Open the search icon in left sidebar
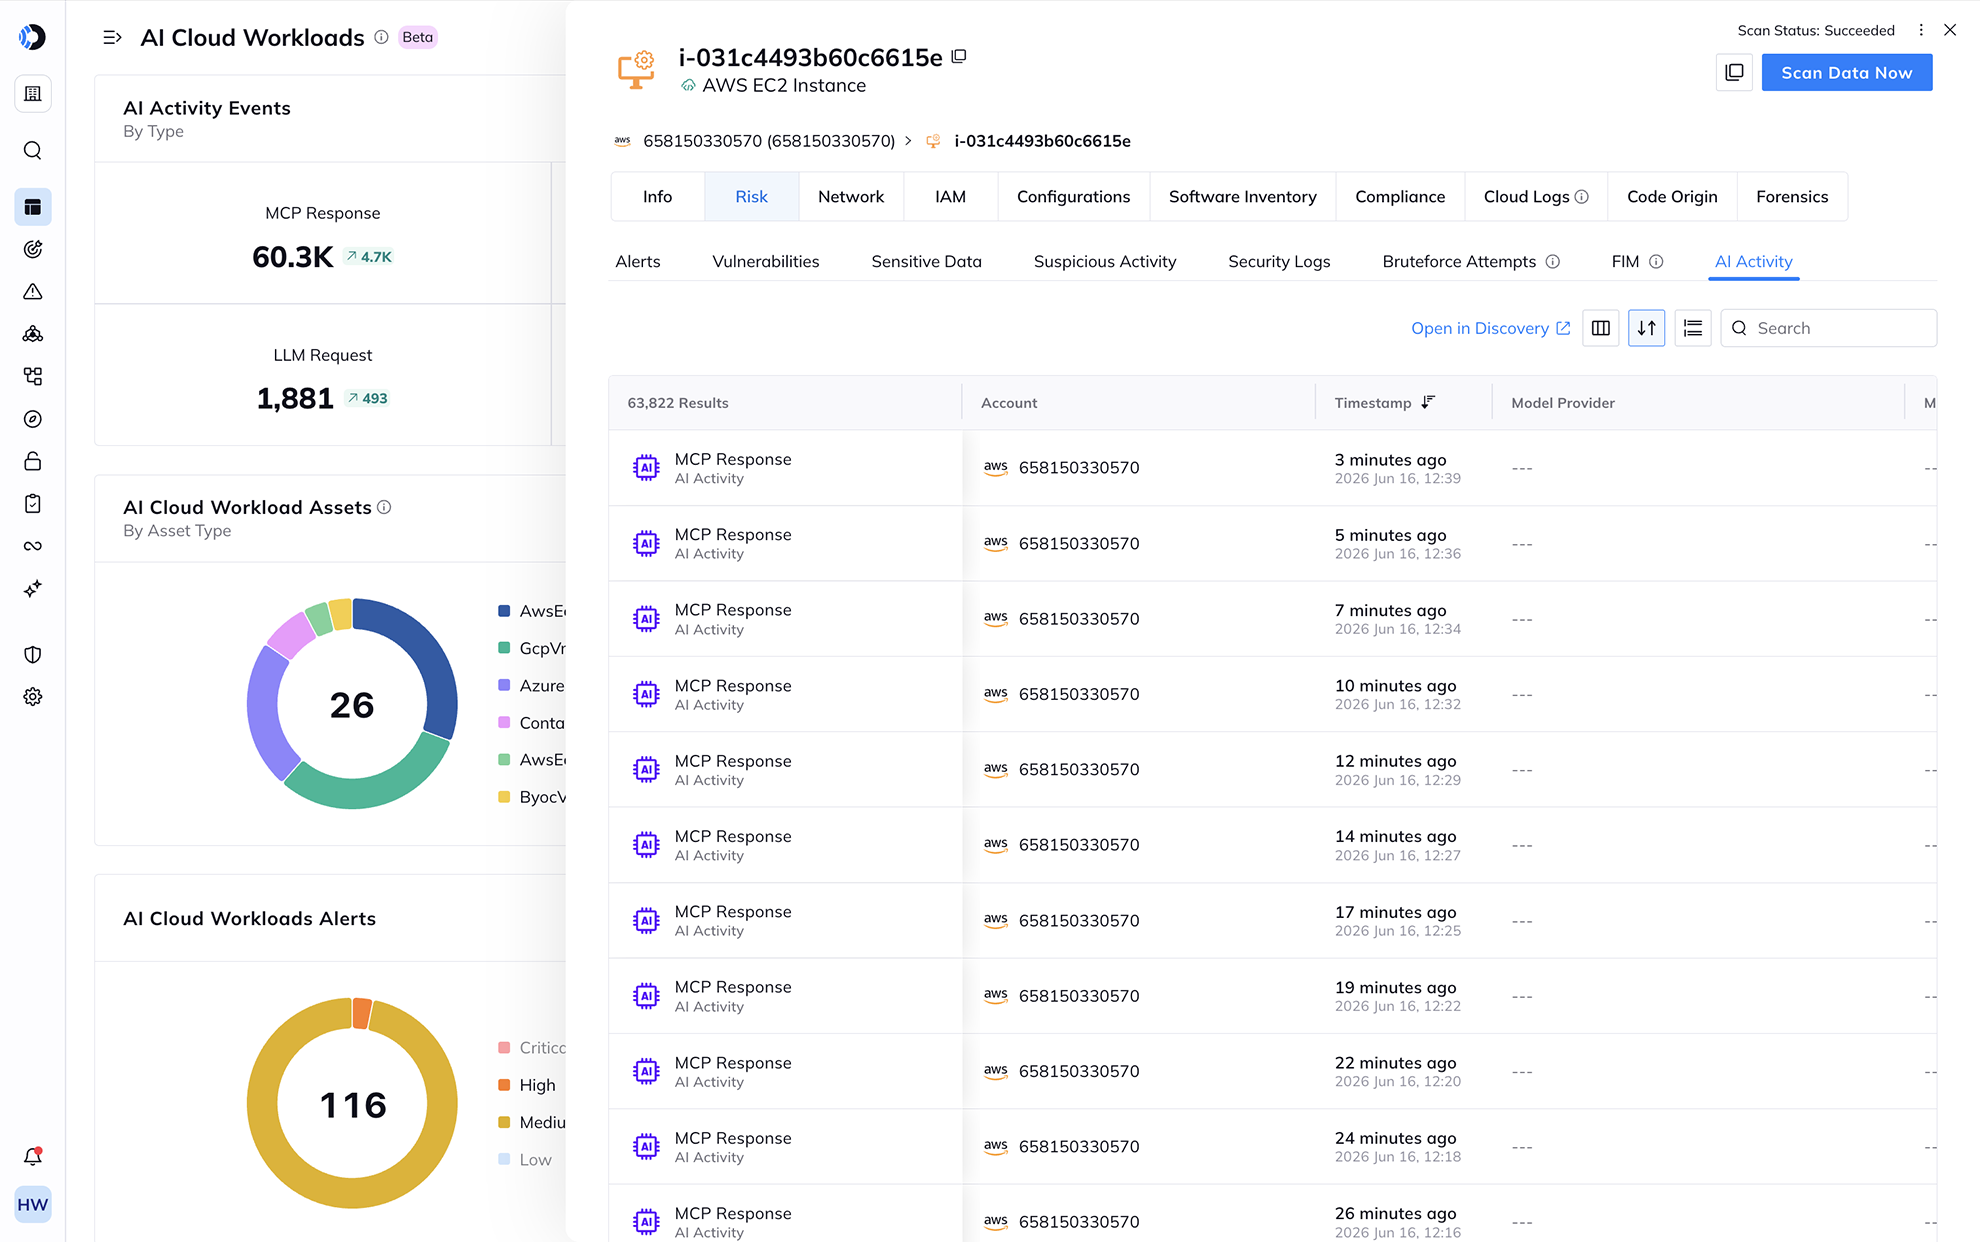 tap(33, 151)
